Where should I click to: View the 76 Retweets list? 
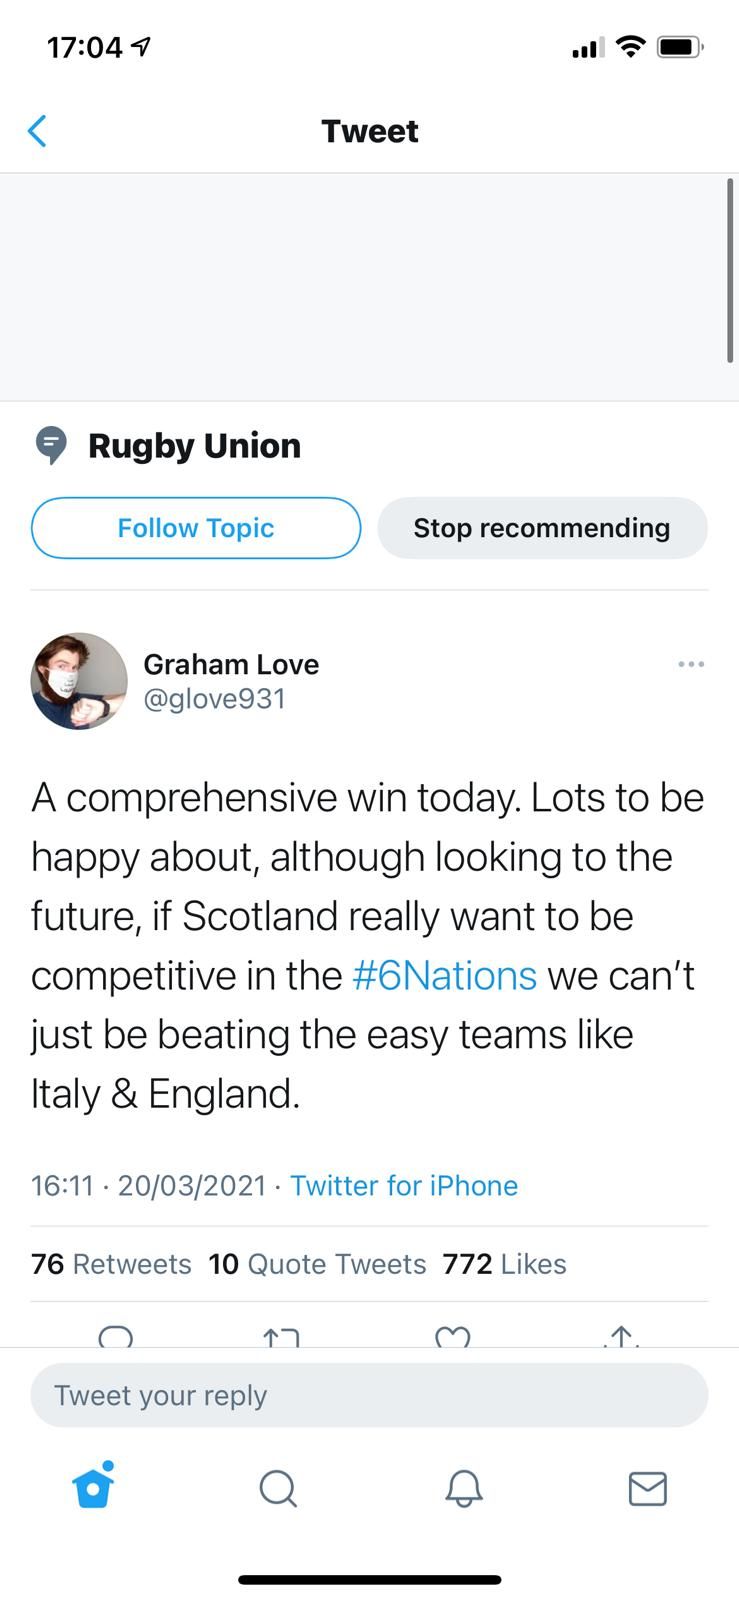coord(111,1264)
